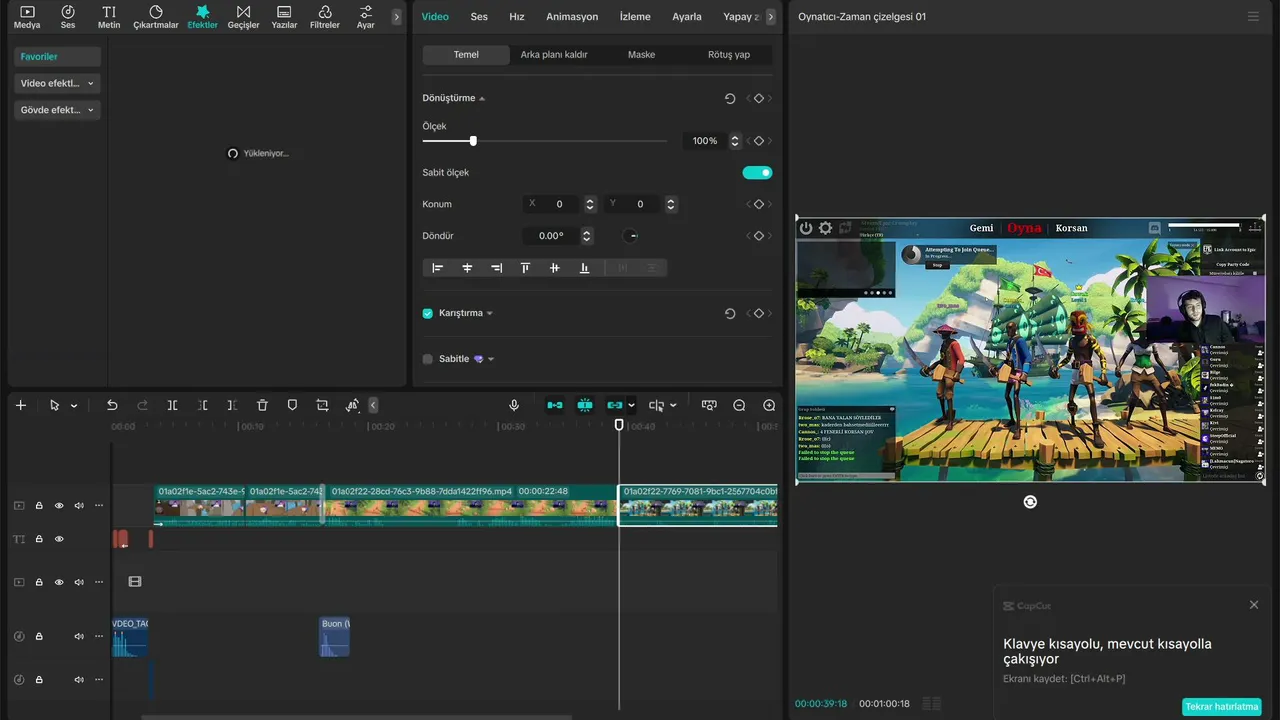Delete the selected clip with trash icon
The height and width of the screenshot is (720, 1280).
coord(262,405)
